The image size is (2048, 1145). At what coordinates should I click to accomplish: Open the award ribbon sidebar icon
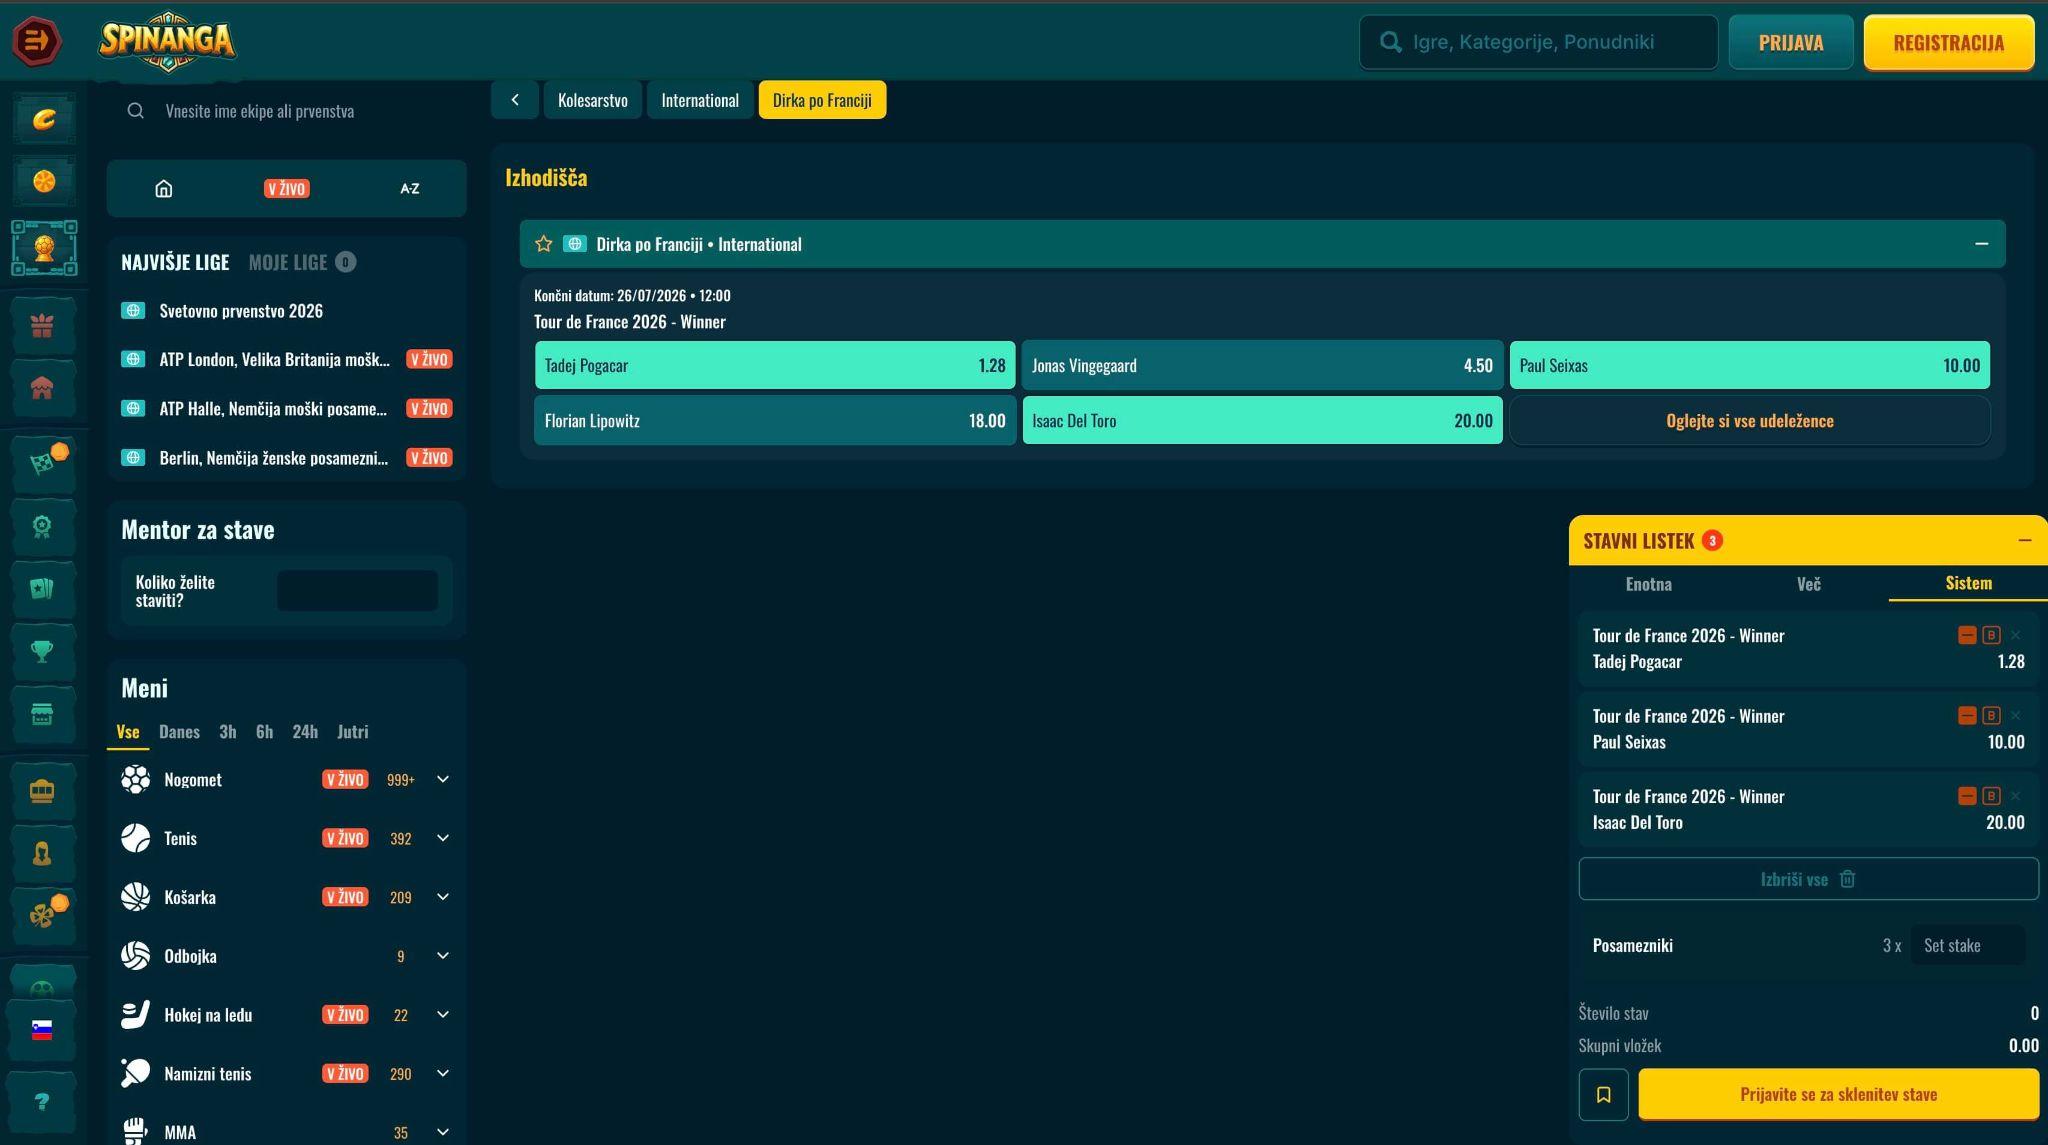pyautogui.click(x=42, y=526)
